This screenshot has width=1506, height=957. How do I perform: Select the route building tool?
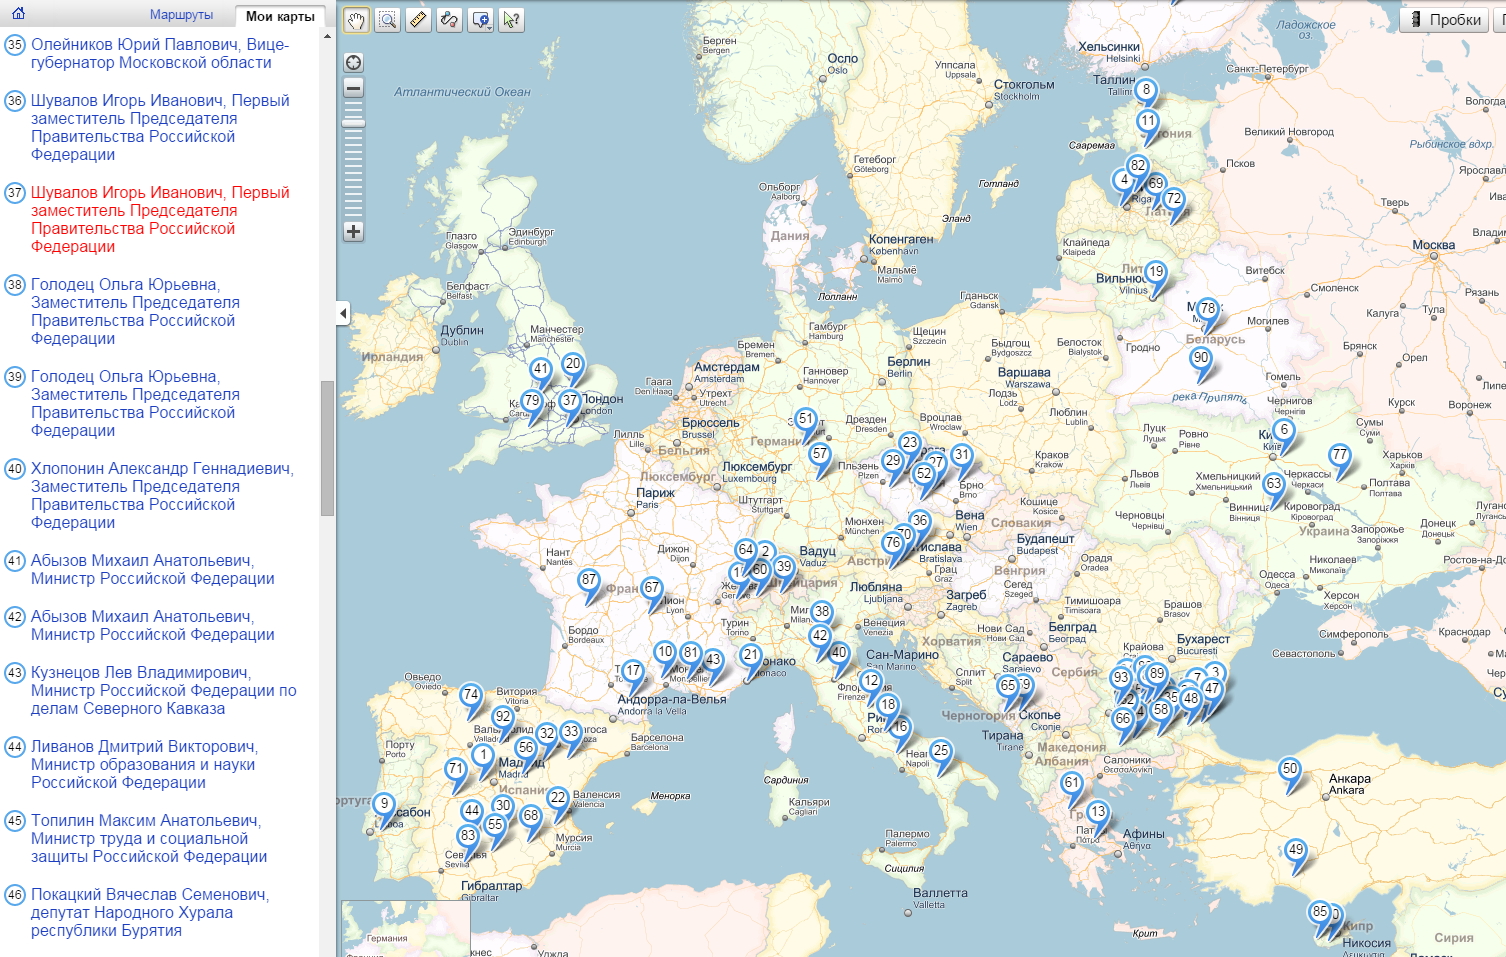(x=449, y=20)
